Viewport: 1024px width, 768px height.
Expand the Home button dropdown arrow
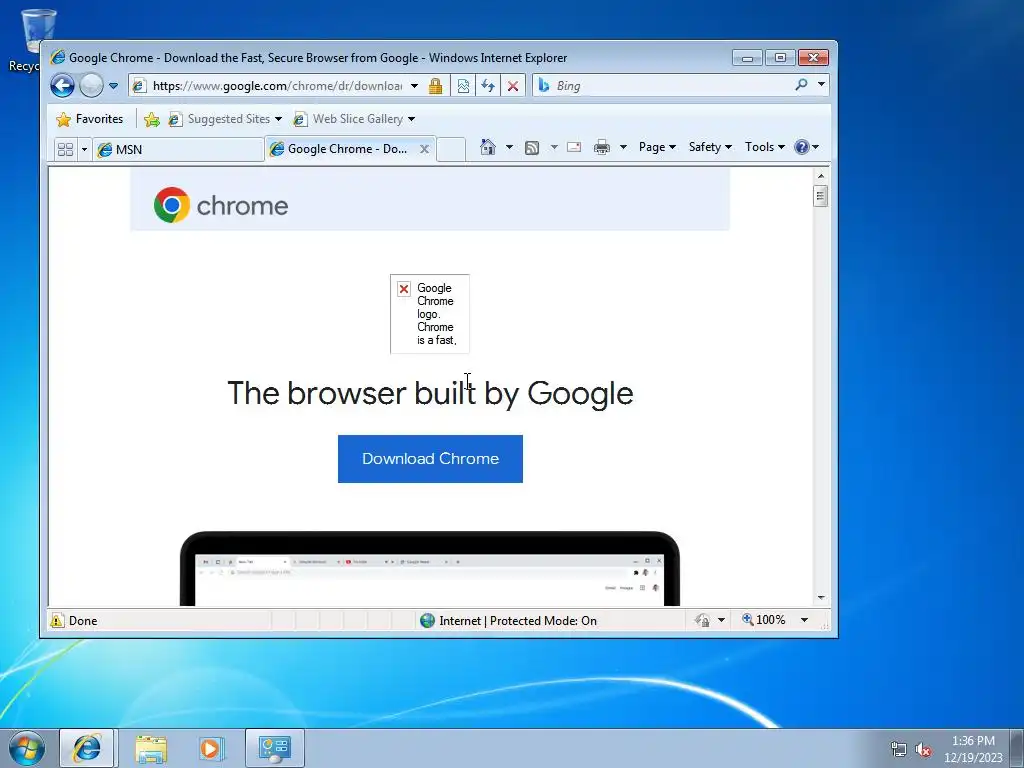tap(509, 147)
